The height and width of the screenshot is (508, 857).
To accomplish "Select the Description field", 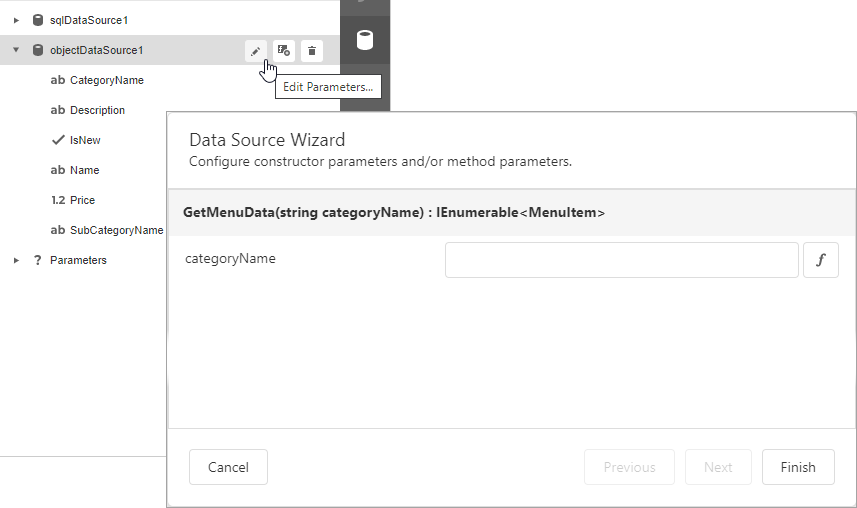I will pos(97,110).
